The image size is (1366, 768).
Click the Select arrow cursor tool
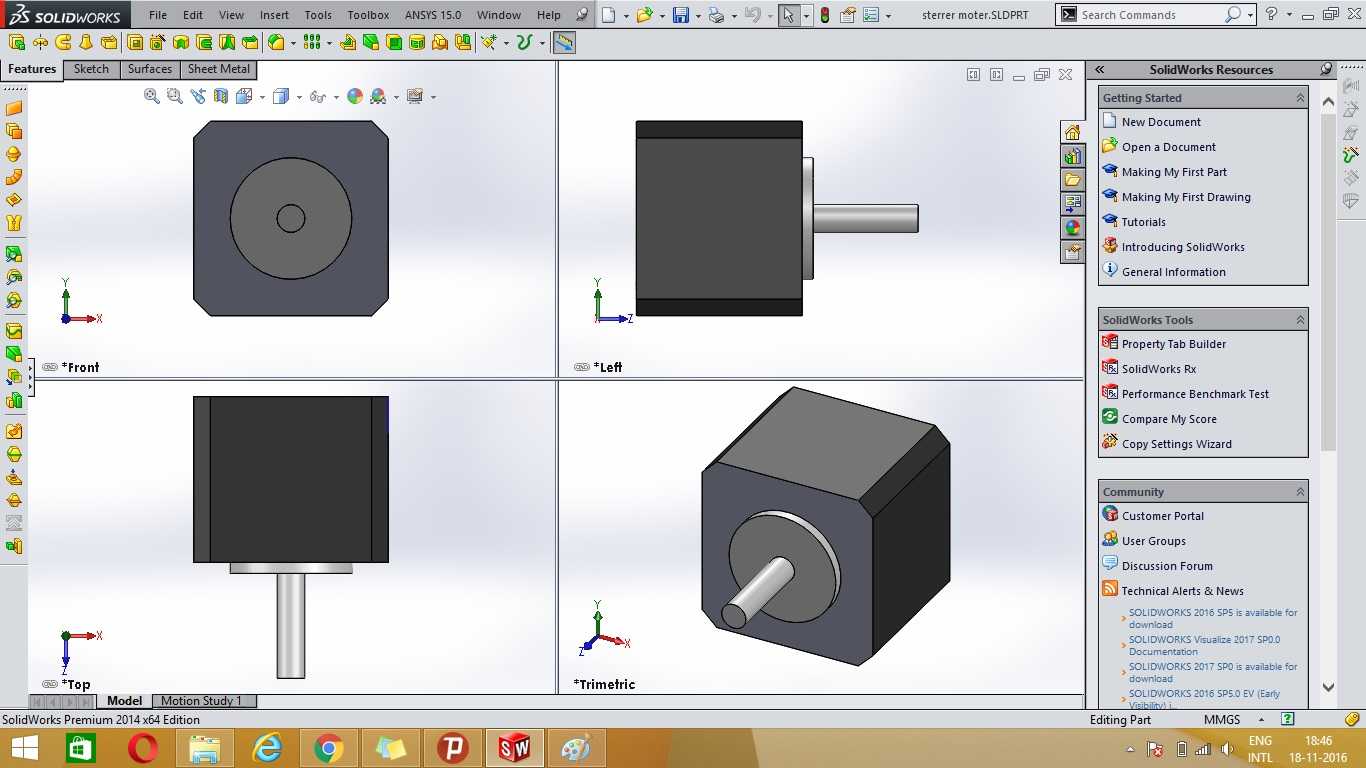point(790,15)
